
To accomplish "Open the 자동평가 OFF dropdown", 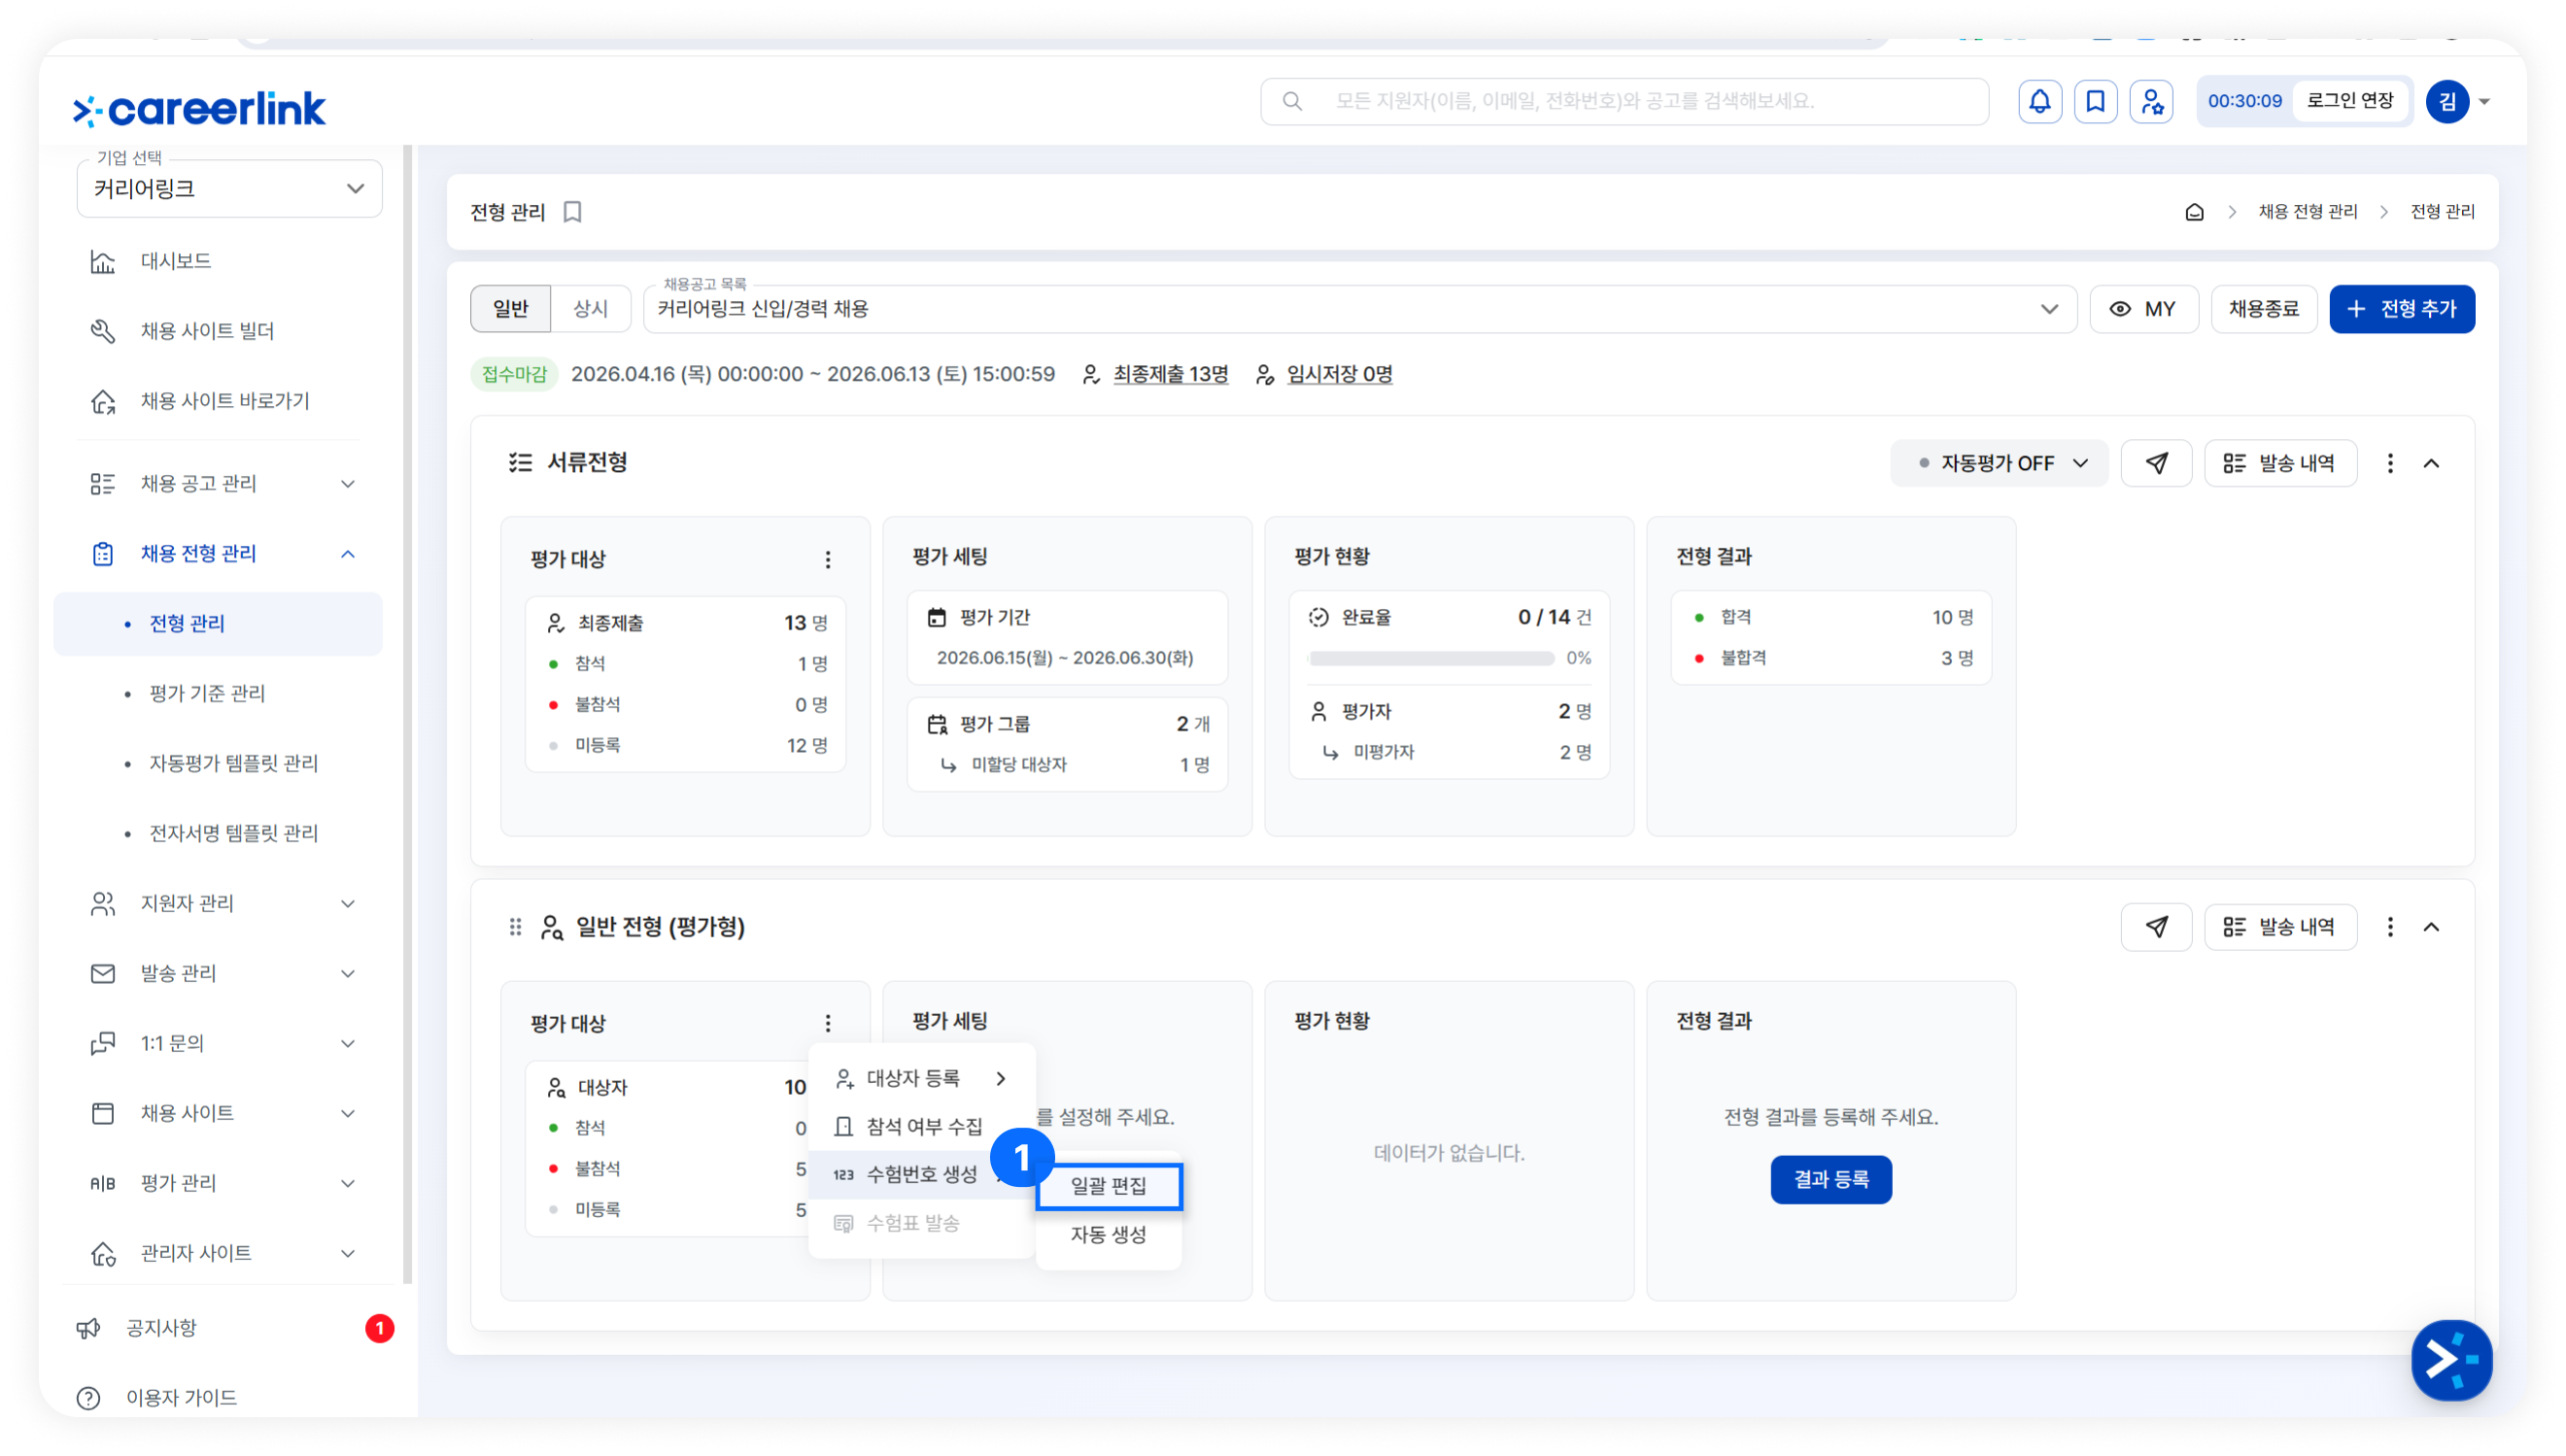I will pos(1999,463).
